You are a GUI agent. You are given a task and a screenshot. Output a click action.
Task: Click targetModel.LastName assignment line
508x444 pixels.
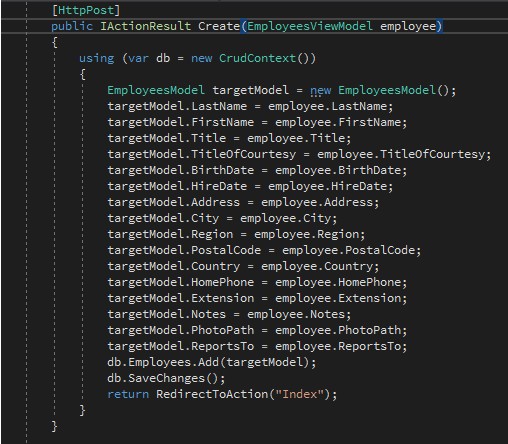click(250, 106)
